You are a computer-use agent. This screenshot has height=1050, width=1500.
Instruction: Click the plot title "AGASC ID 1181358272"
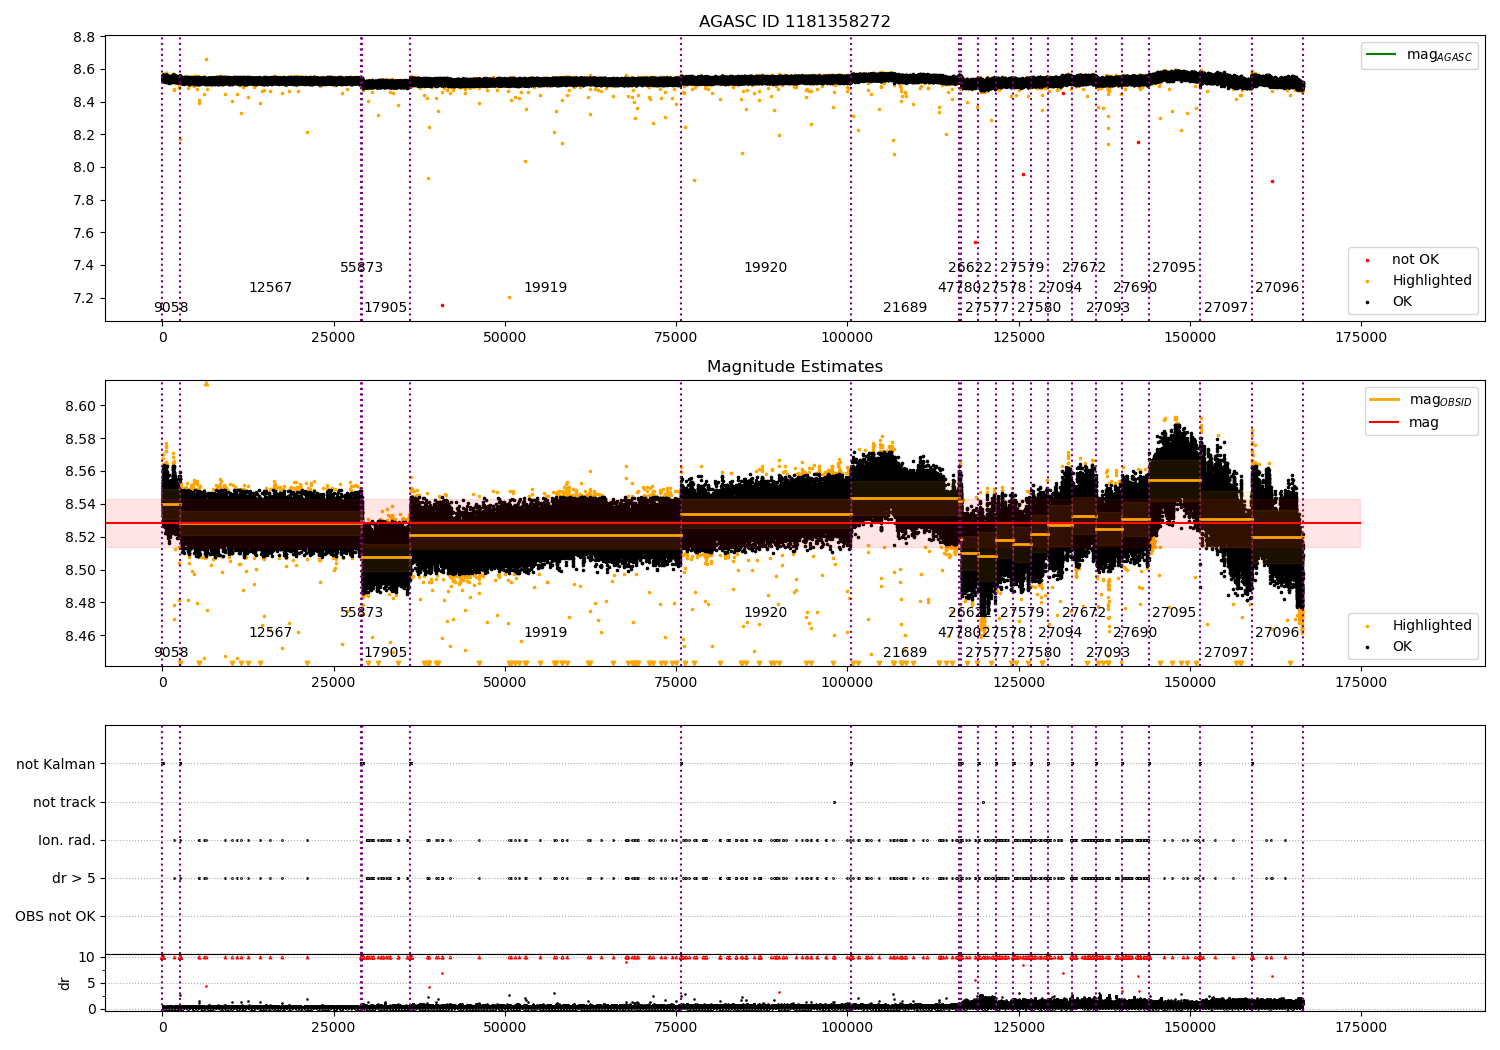[x=794, y=22]
